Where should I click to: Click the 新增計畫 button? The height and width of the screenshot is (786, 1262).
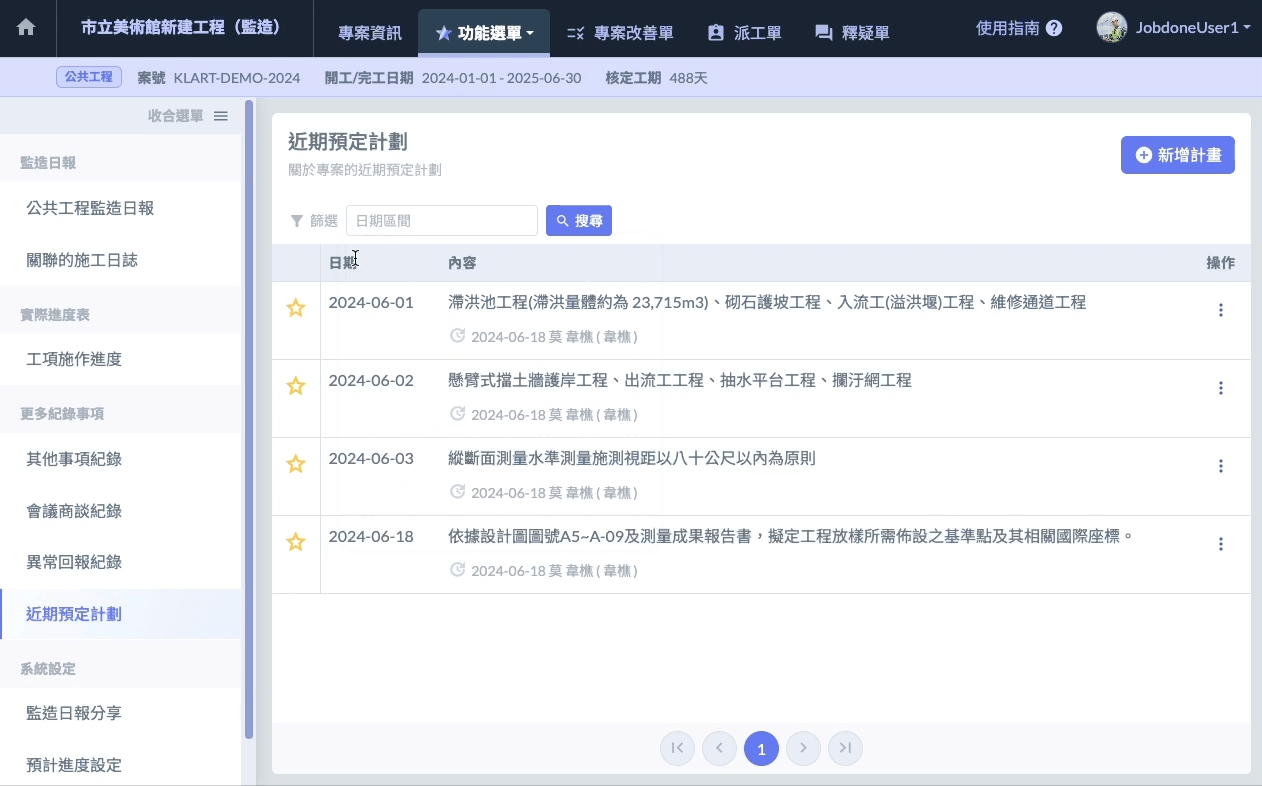tap(1177, 155)
